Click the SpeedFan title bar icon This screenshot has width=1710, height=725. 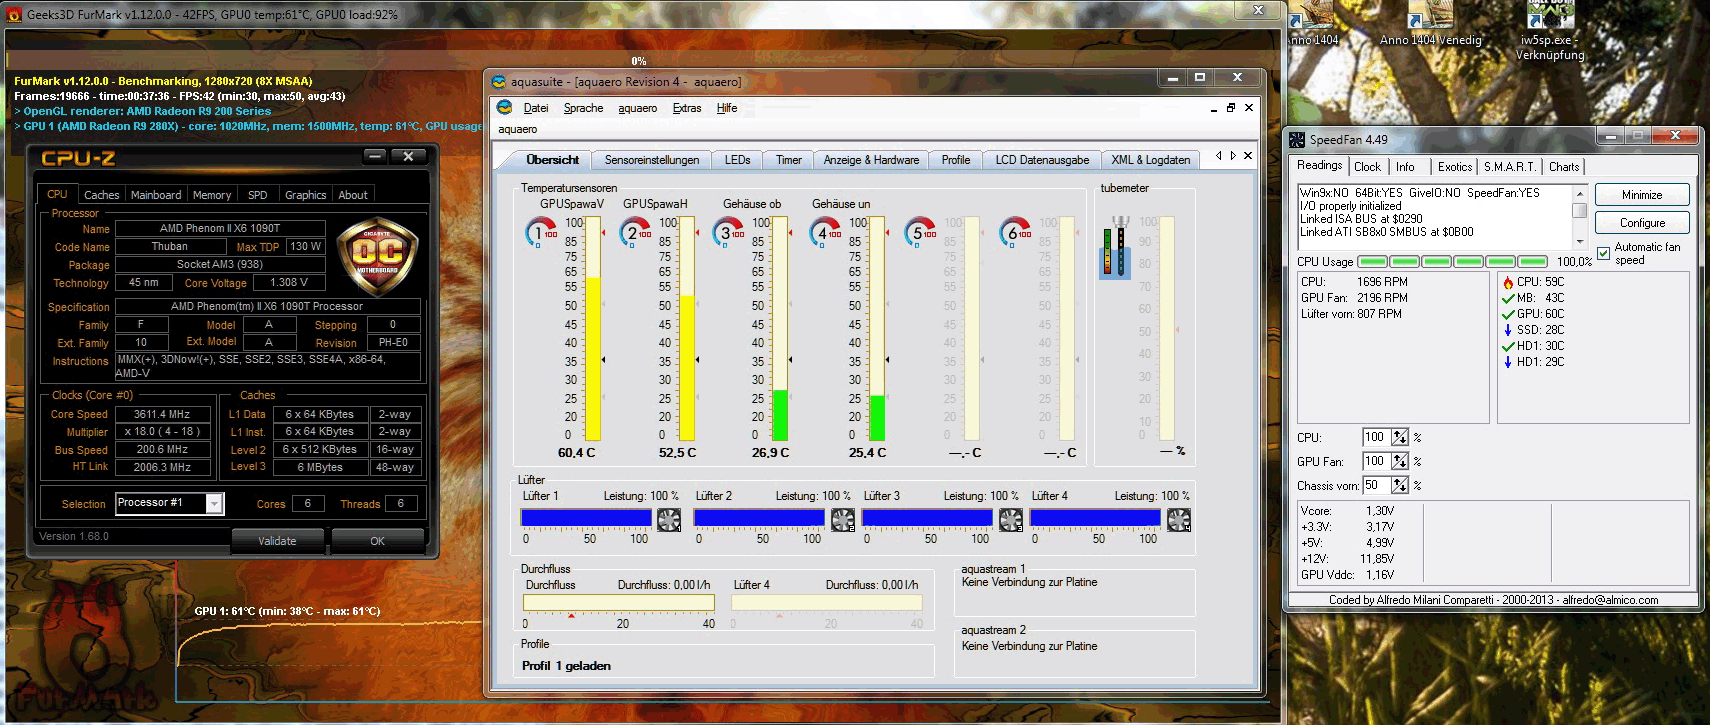coord(1297,140)
